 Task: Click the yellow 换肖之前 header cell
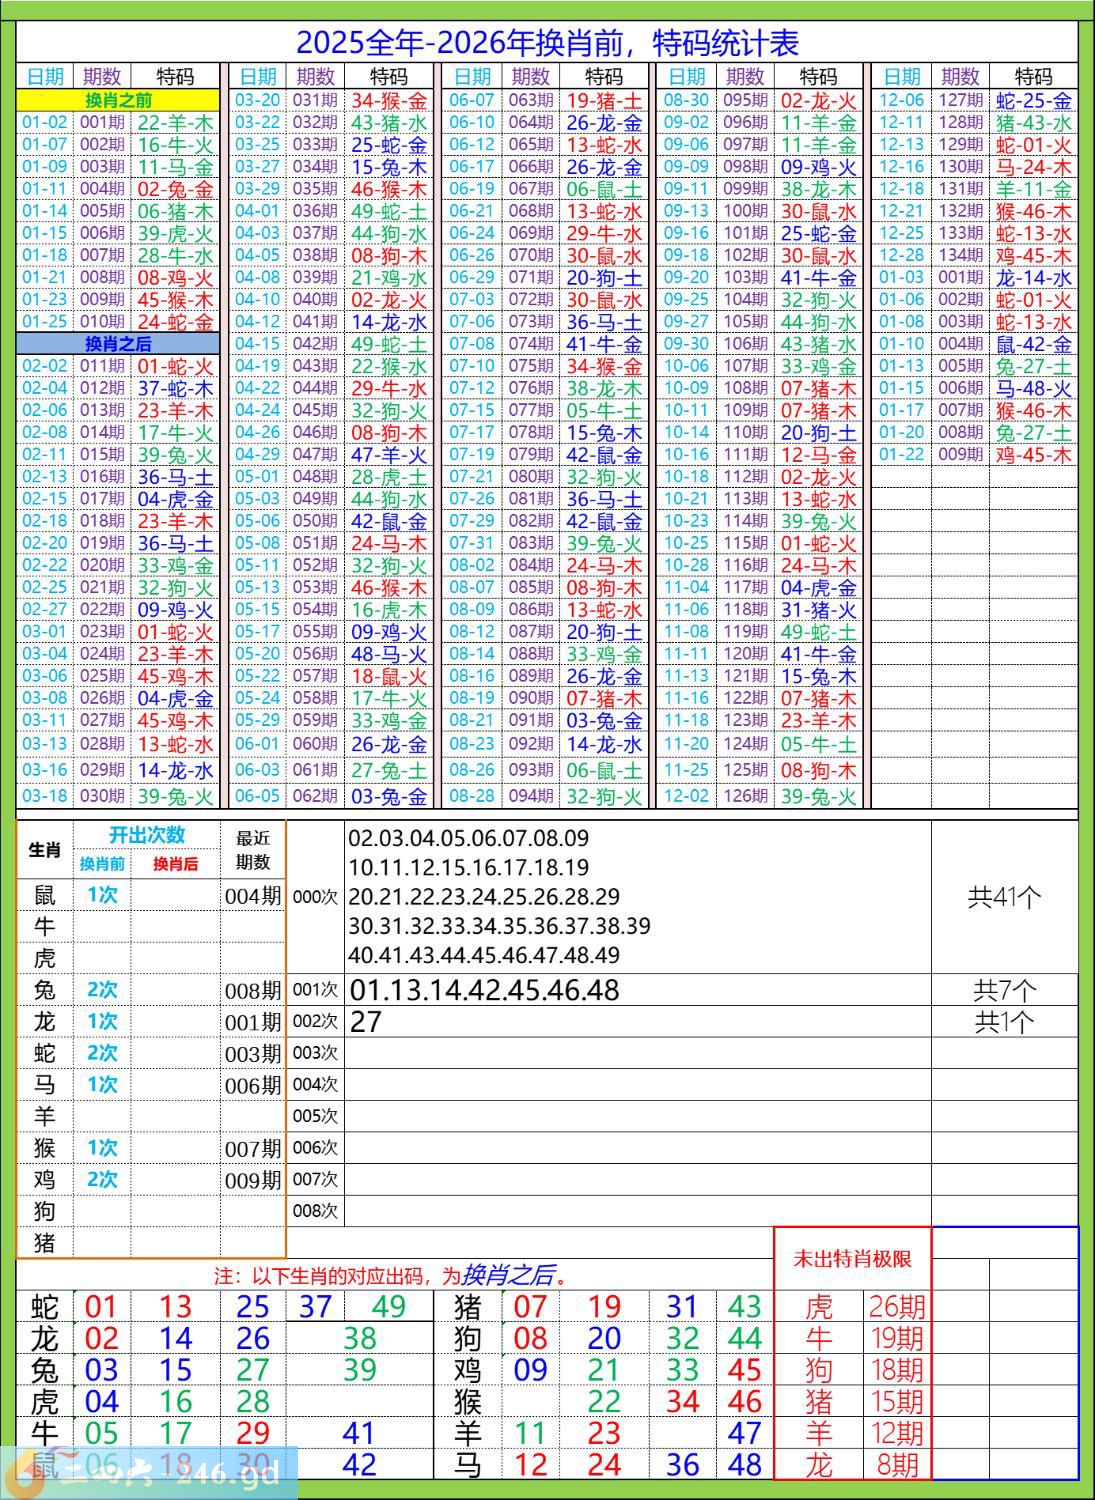click(117, 101)
